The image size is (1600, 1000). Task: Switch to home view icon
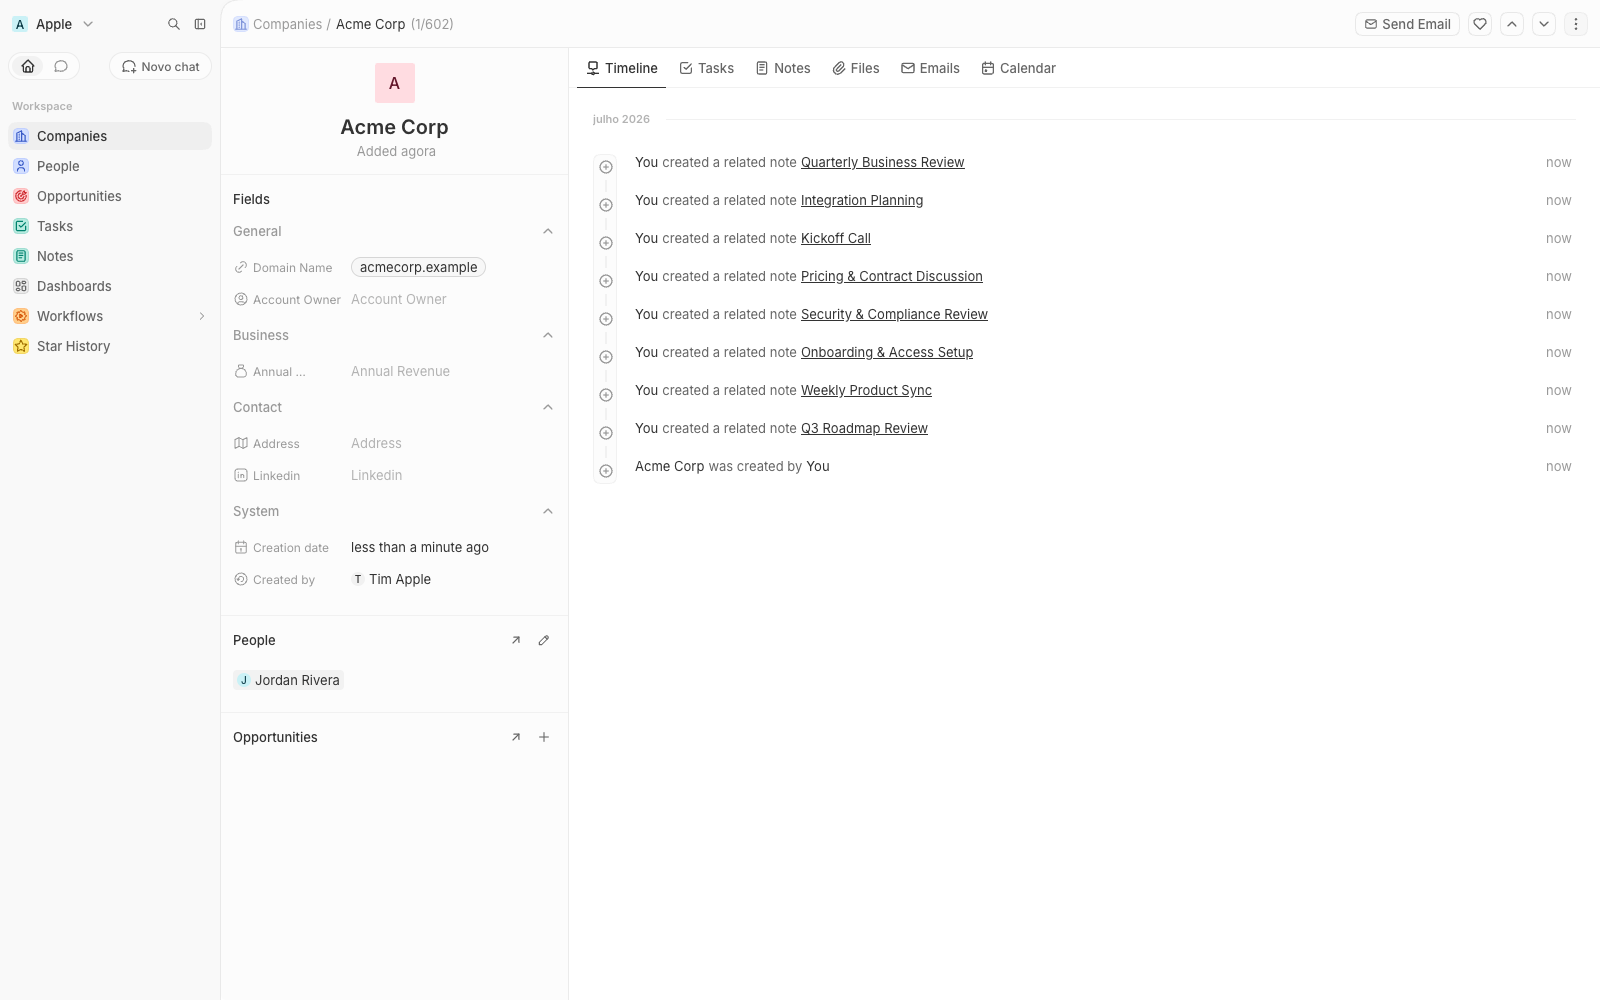(28, 66)
